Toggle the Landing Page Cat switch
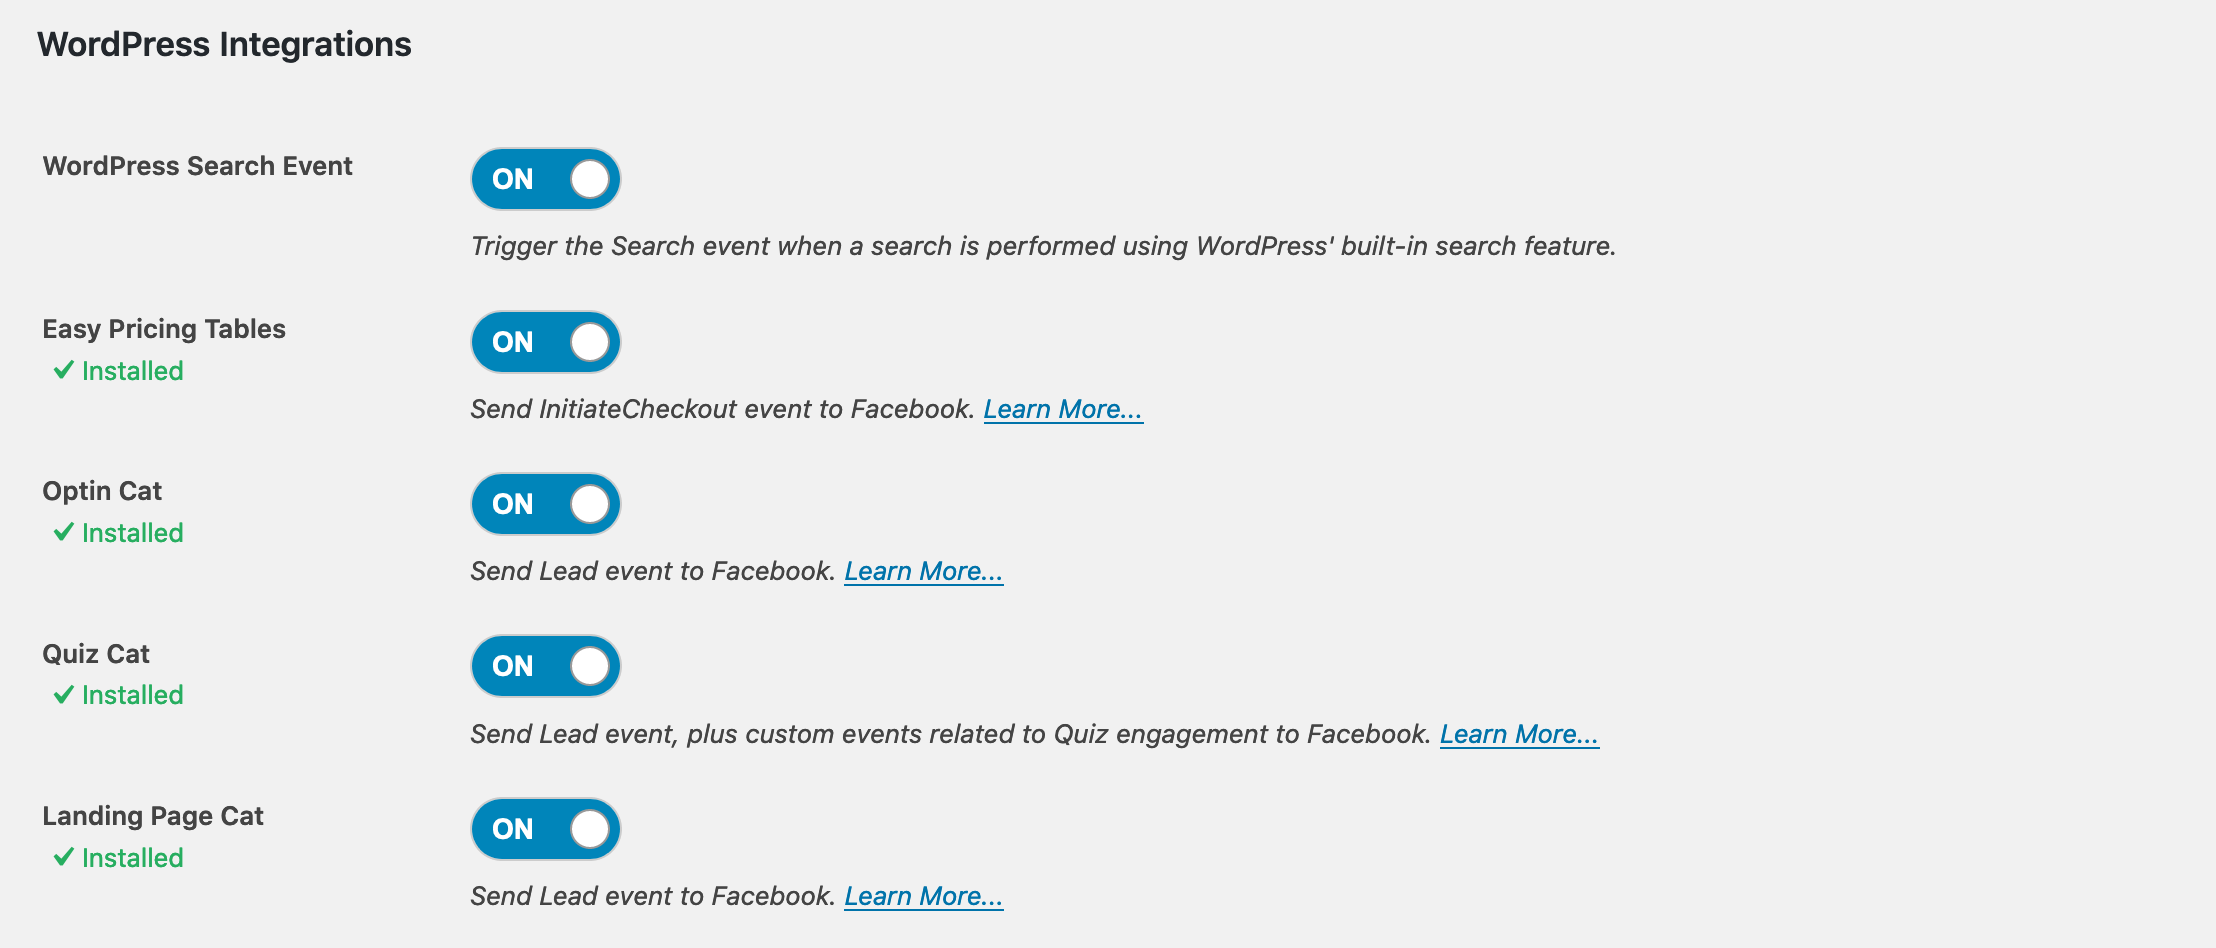The image size is (2216, 948). point(545,829)
